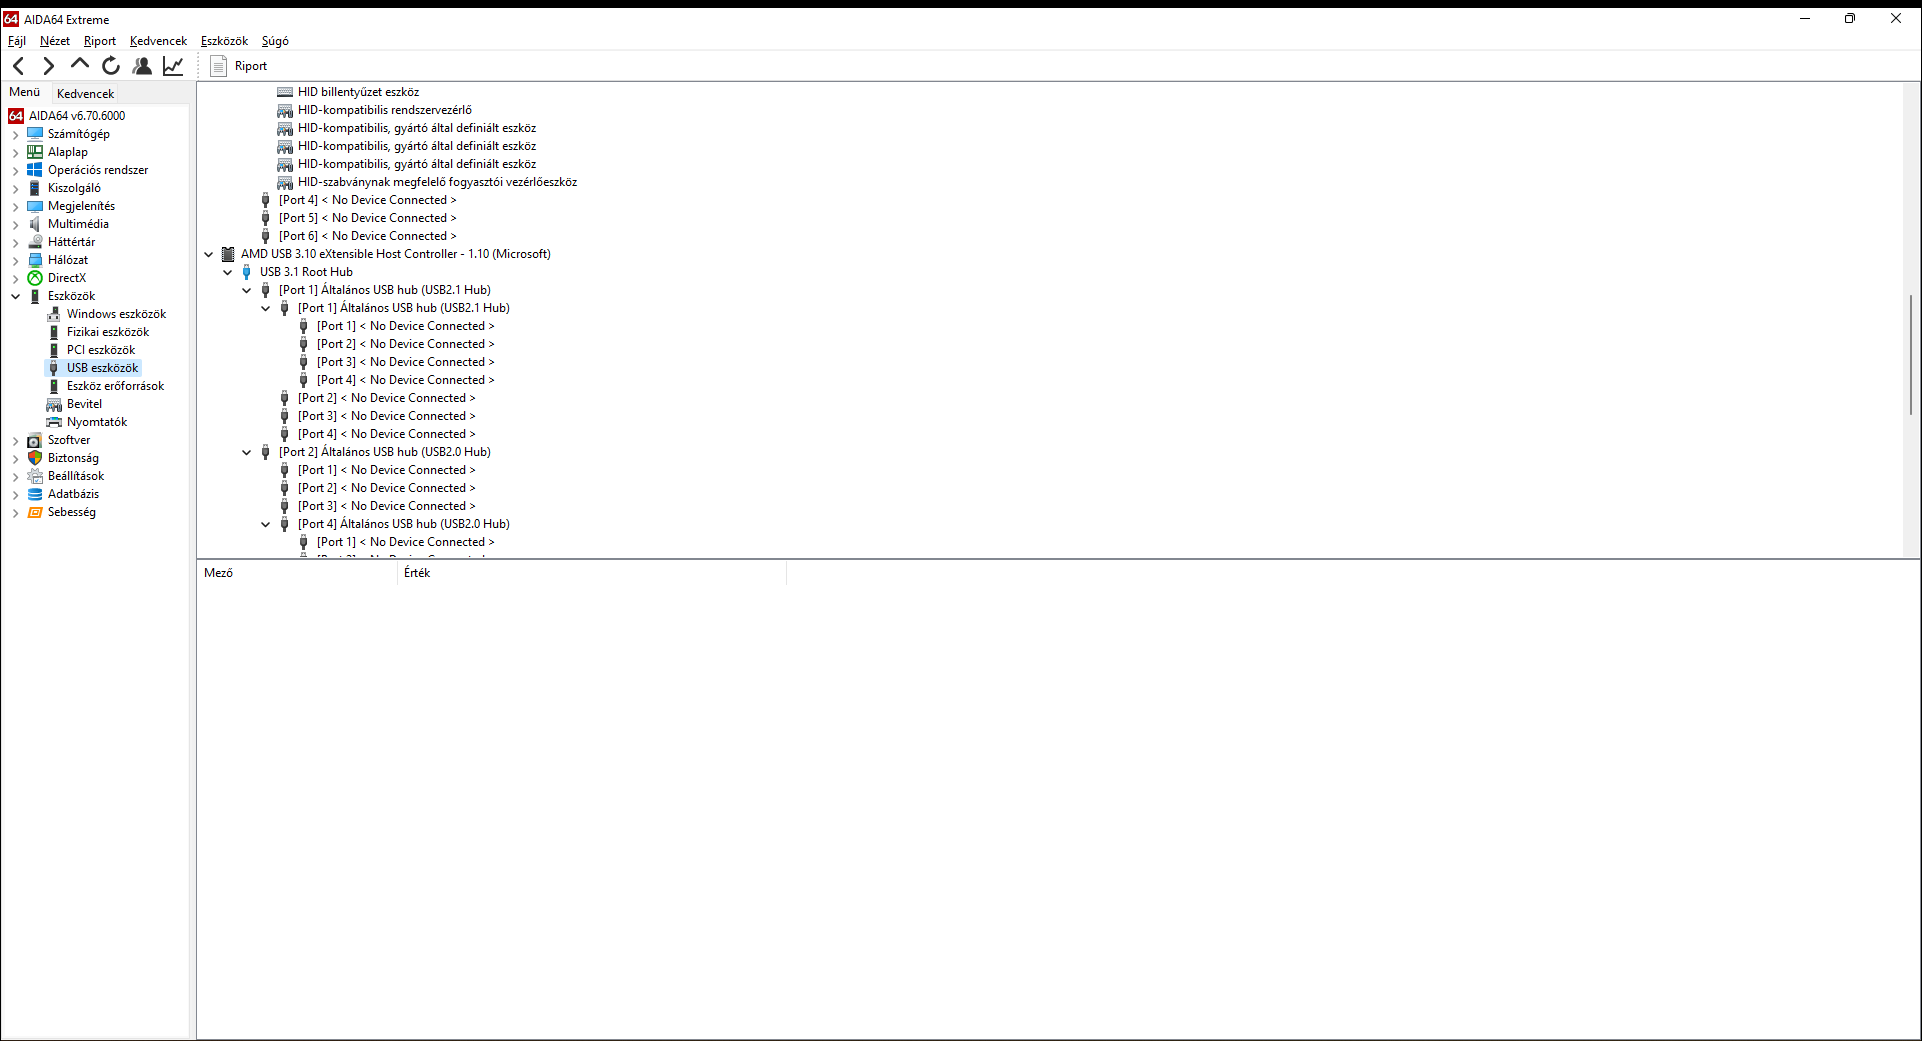This screenshot has height=1041, width=1922.
Task: Collapse the AMD USB 3.10 eXtensible Host Controller node
Action: 208,254
